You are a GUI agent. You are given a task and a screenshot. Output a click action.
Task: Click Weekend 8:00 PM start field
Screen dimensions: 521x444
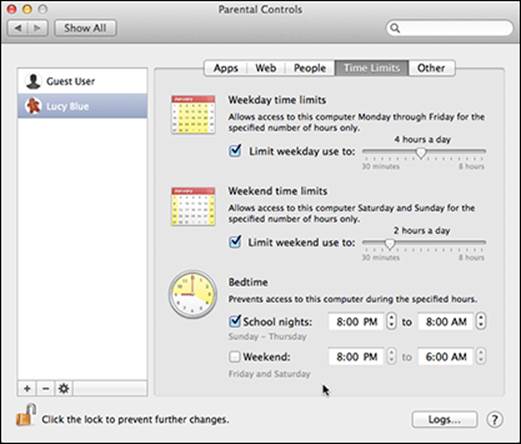coord(357,357)
